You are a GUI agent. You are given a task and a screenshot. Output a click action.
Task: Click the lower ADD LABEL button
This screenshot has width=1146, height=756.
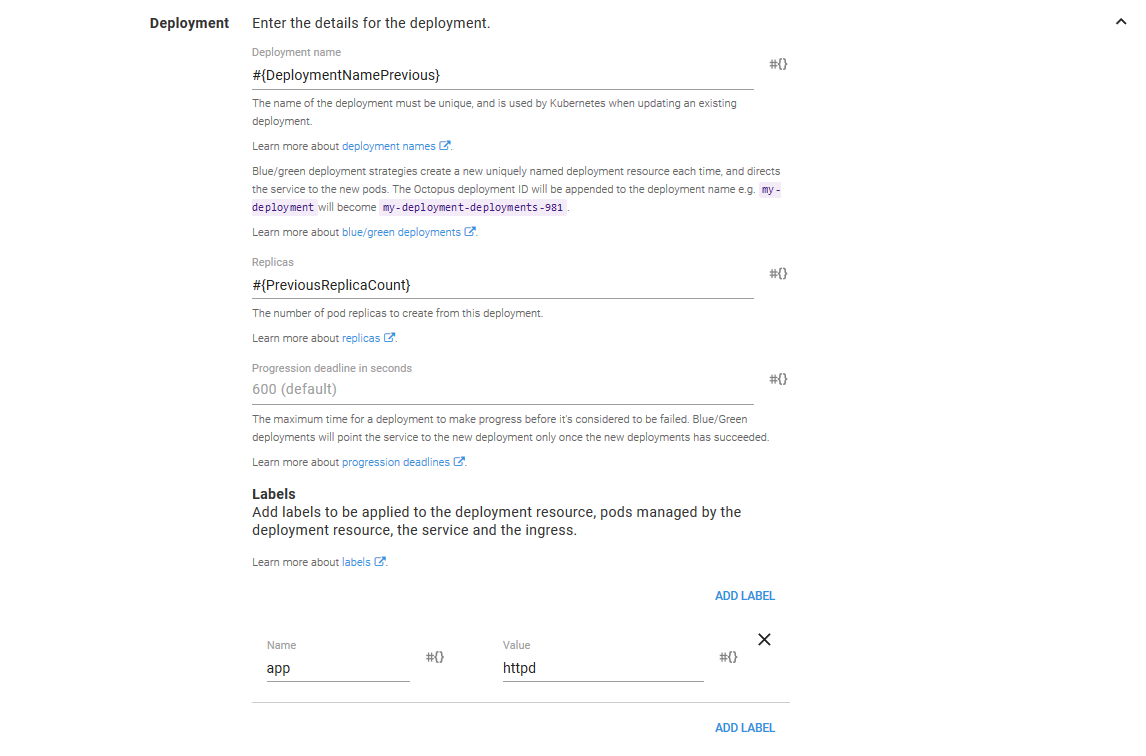[x=745, y=728]
